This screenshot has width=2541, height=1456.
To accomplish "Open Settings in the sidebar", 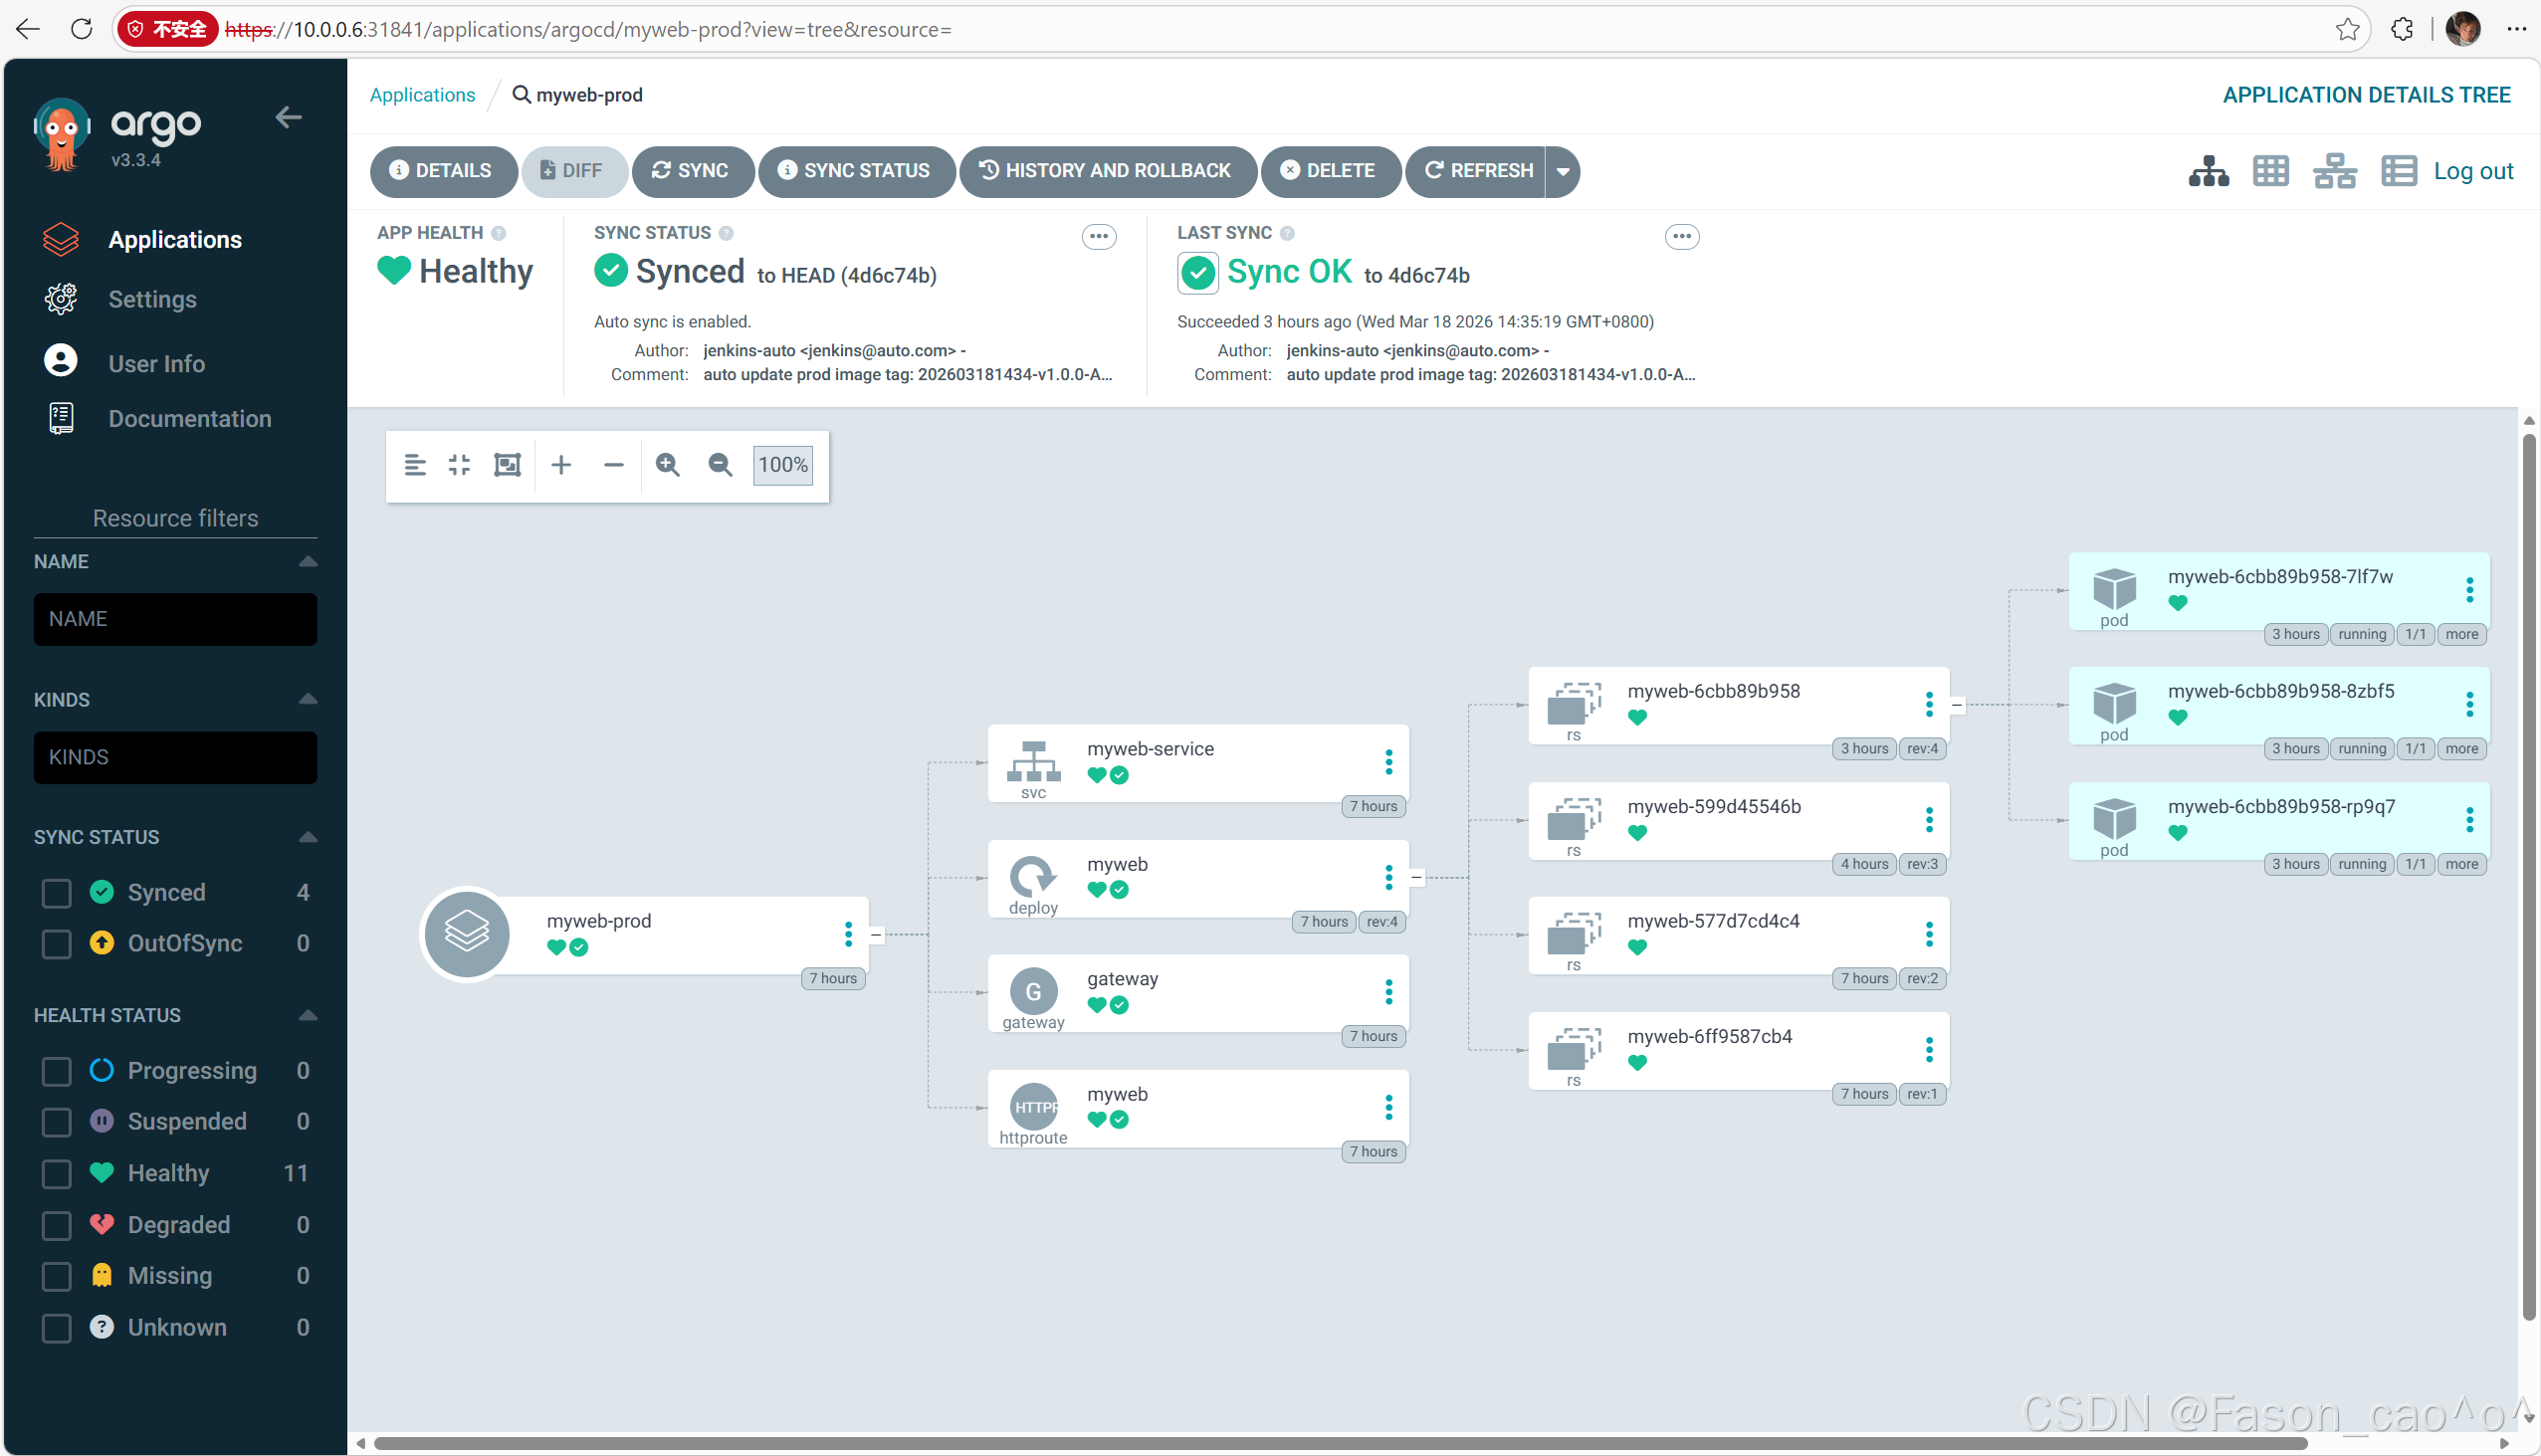I will pos(152,299).
